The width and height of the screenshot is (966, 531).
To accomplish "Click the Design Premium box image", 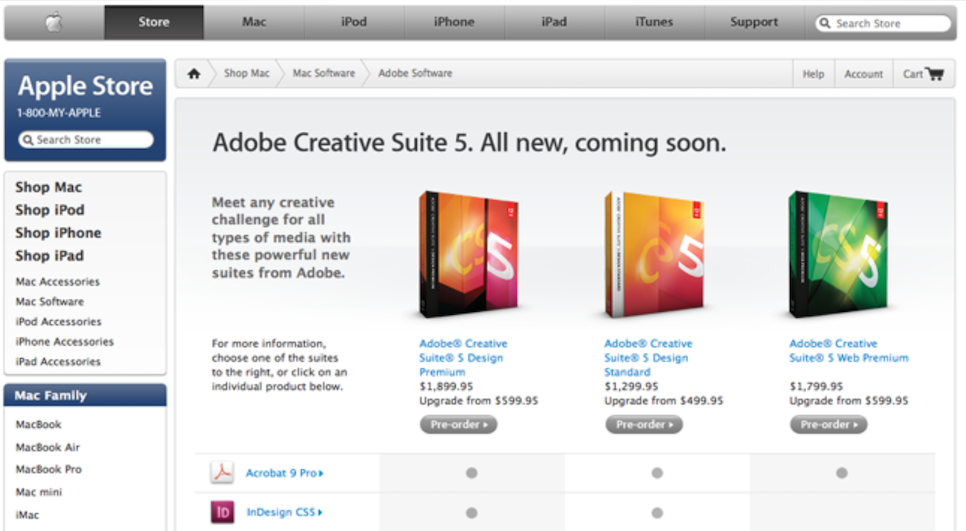I will (x=466, y=254).
